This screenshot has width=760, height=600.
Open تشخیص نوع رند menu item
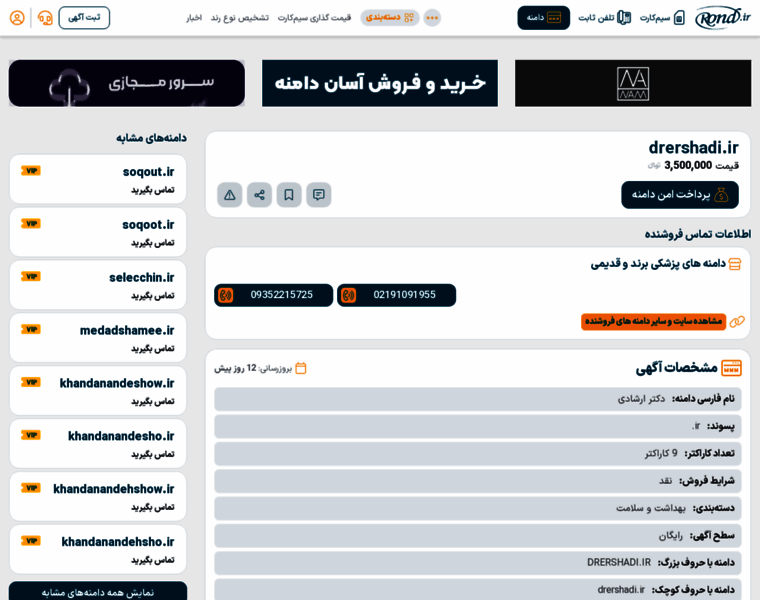pos(239,18)
